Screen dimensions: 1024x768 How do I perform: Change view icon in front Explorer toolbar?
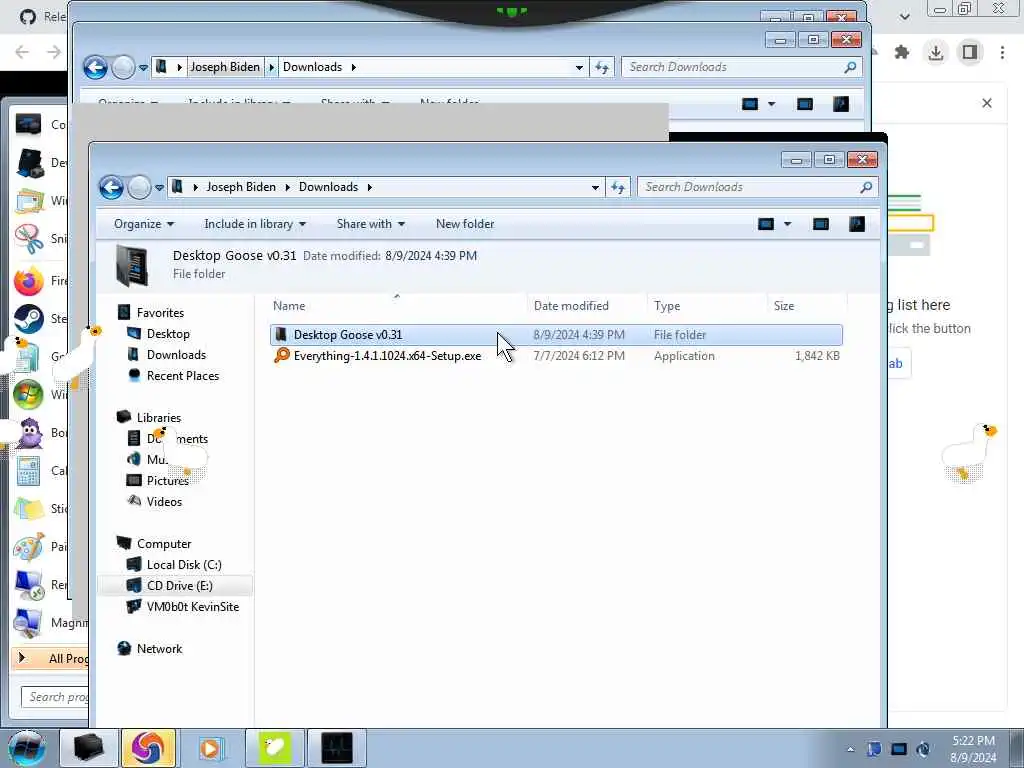tap(766, 224)
